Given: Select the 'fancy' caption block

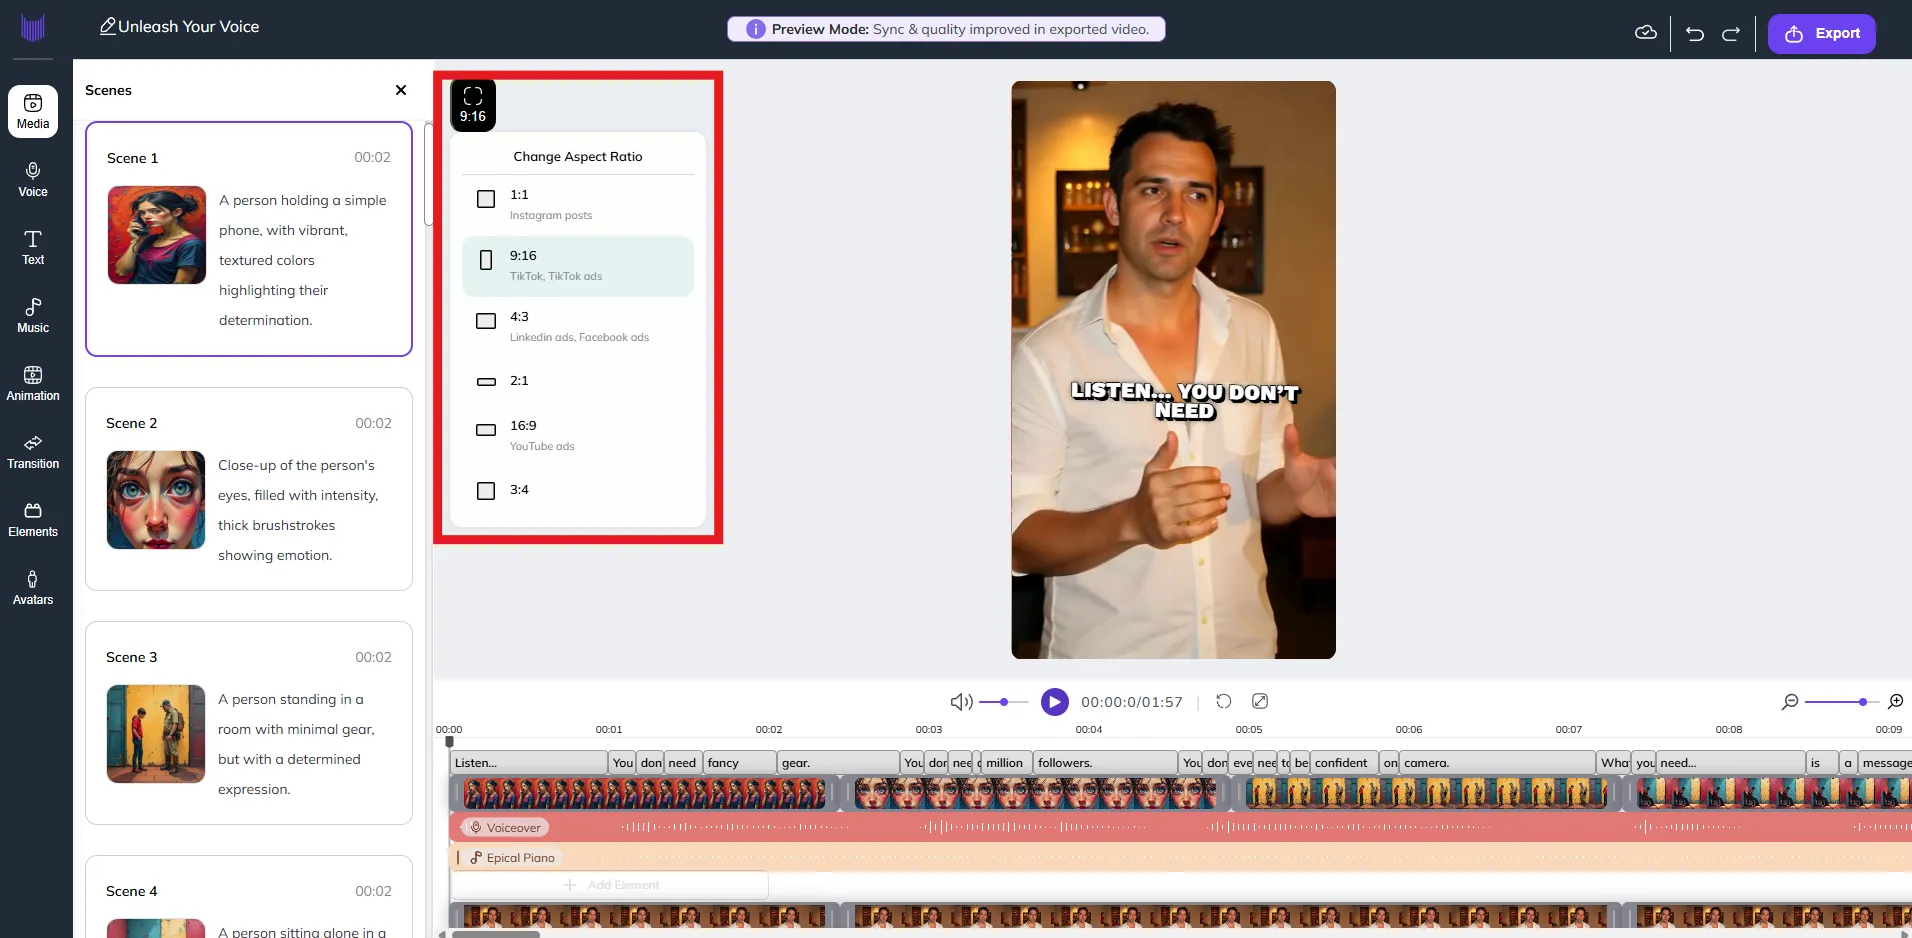Looking at the screenshot, I should [x=740, y=763].
